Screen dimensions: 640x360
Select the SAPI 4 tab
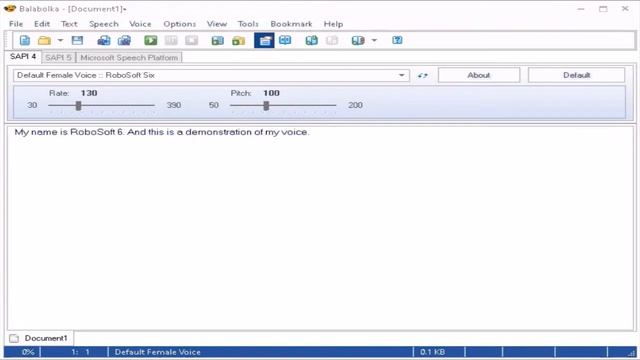(23, 57)
